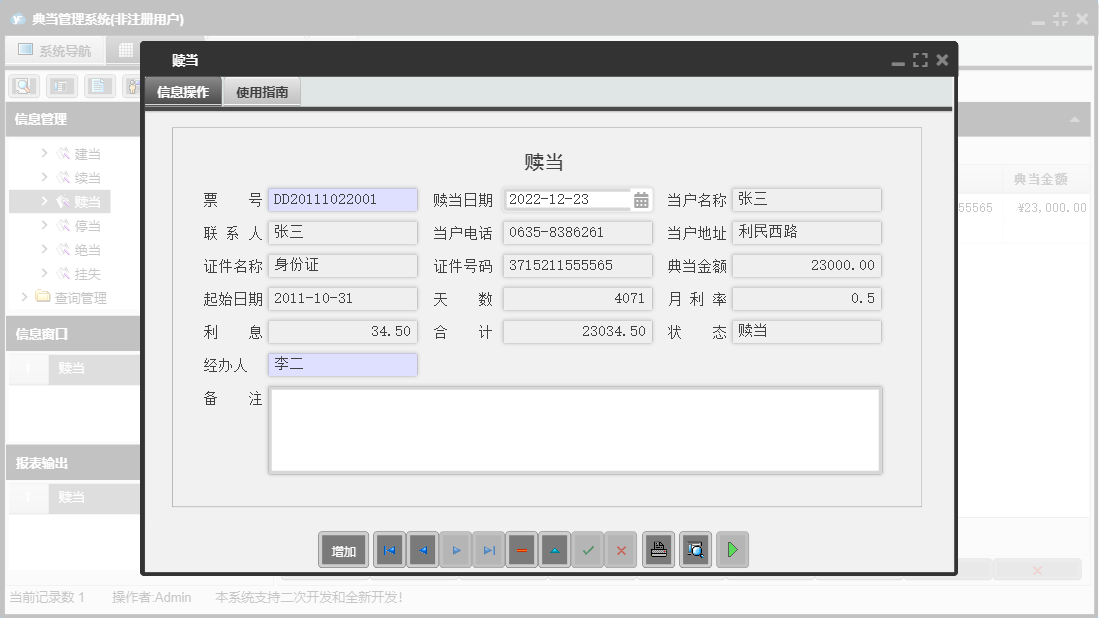Click the printer icon to print
1099x618 pixels.
[658, 550]
